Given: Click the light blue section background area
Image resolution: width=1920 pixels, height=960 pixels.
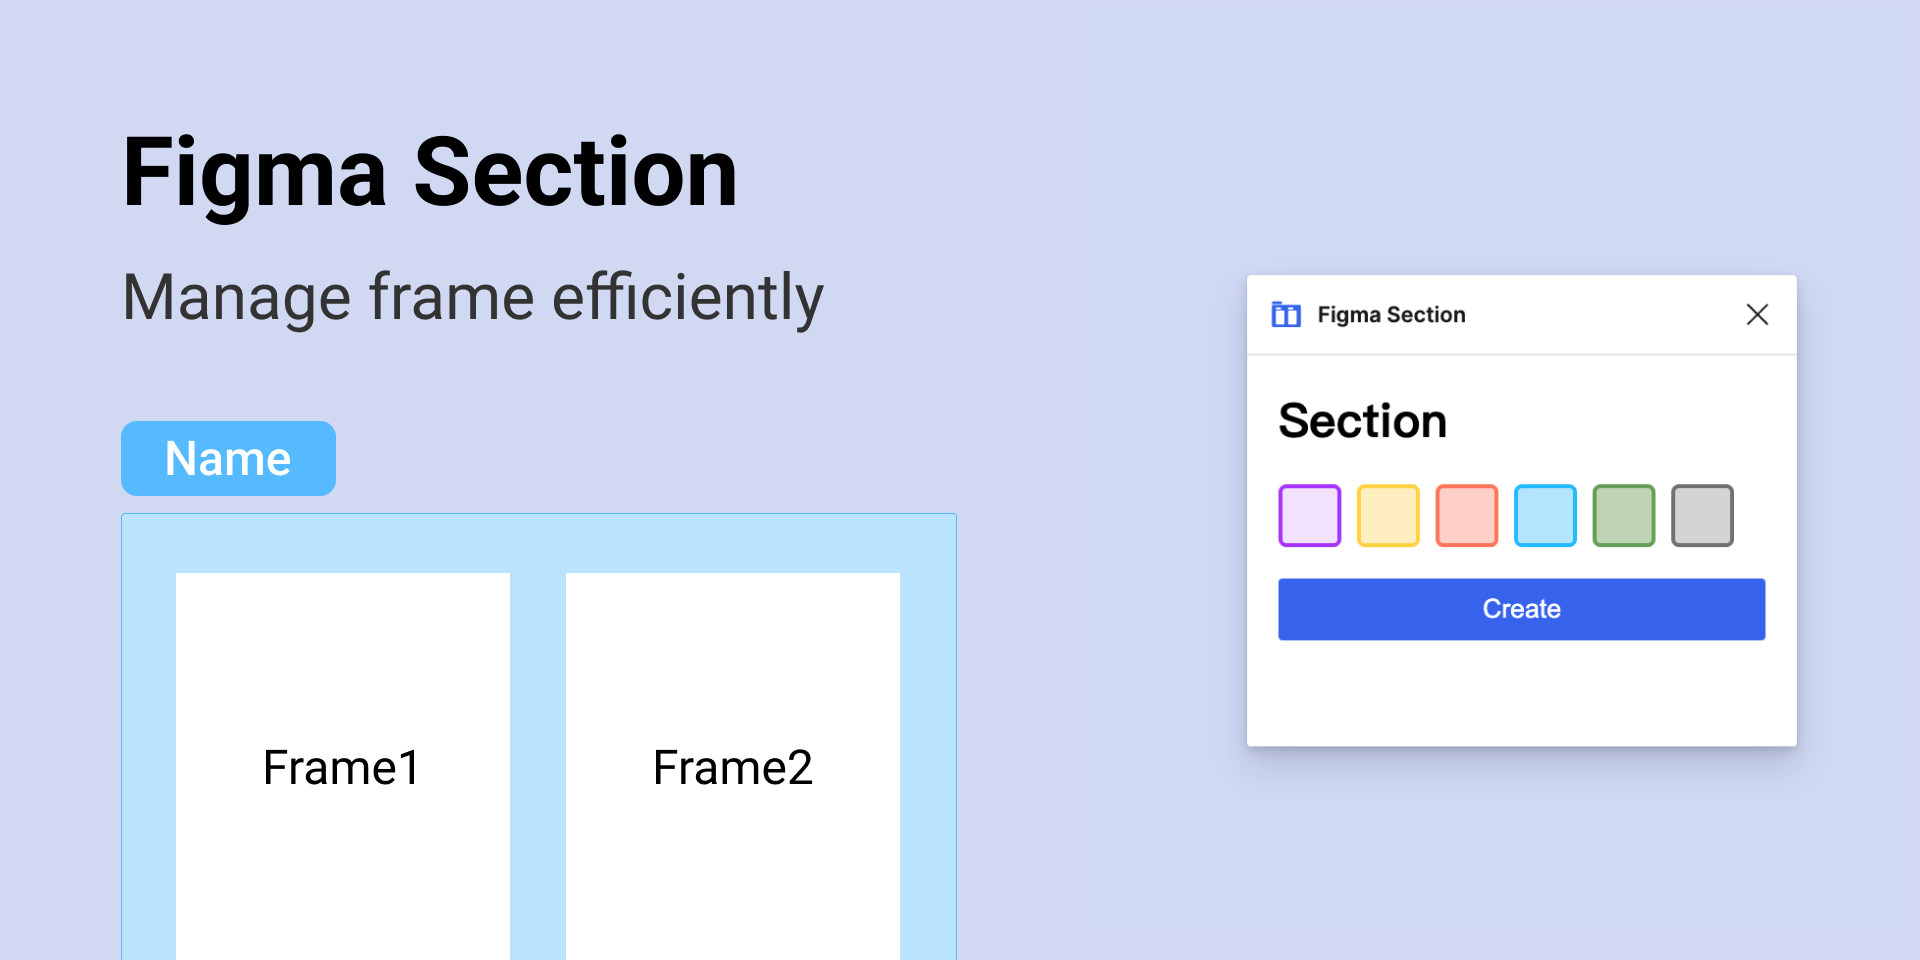Looking at the screenshot, I should coord(538,543).
